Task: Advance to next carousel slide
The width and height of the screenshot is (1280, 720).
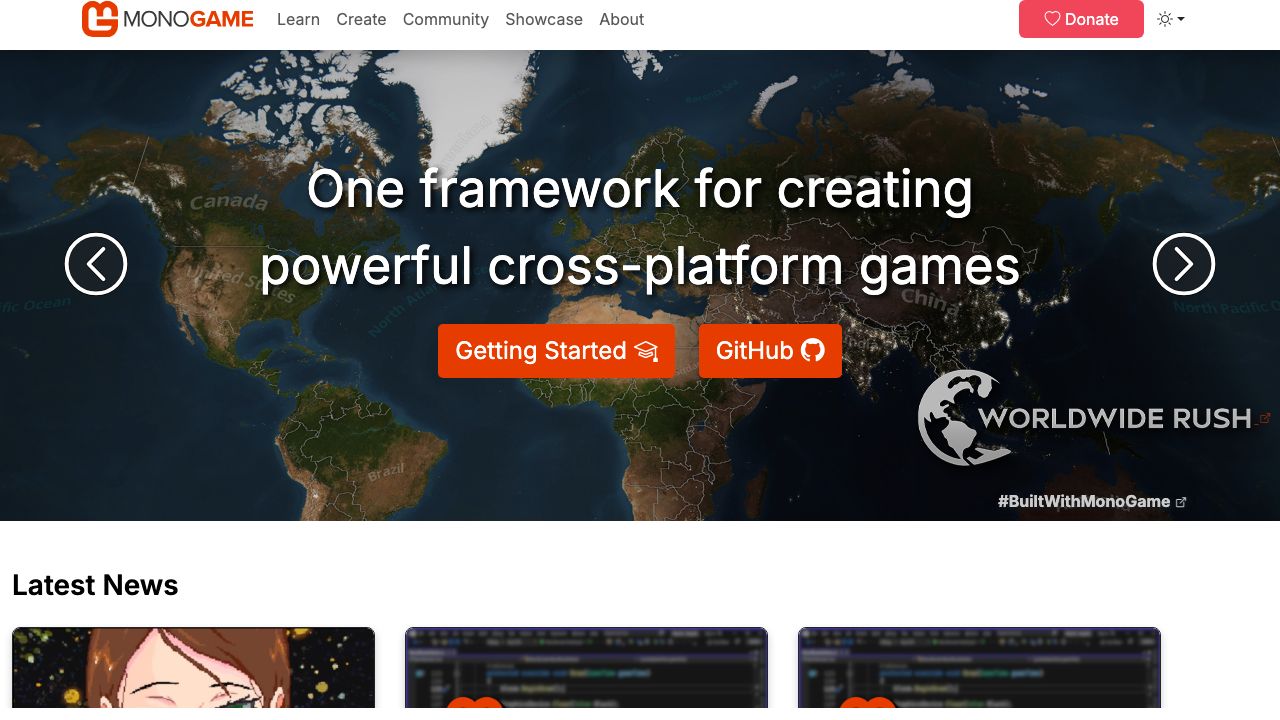Action: [1184, 264]
